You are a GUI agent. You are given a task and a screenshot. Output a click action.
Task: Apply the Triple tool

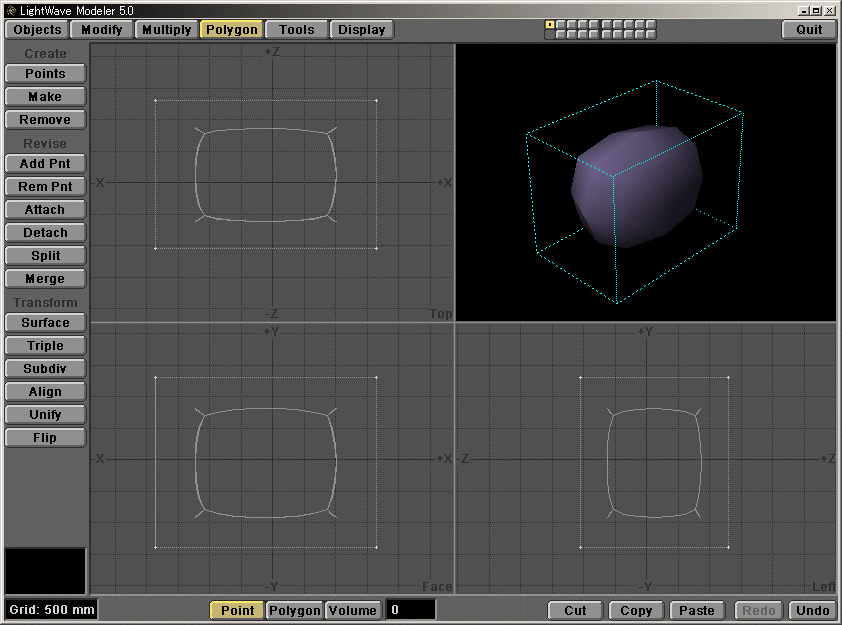44,345
